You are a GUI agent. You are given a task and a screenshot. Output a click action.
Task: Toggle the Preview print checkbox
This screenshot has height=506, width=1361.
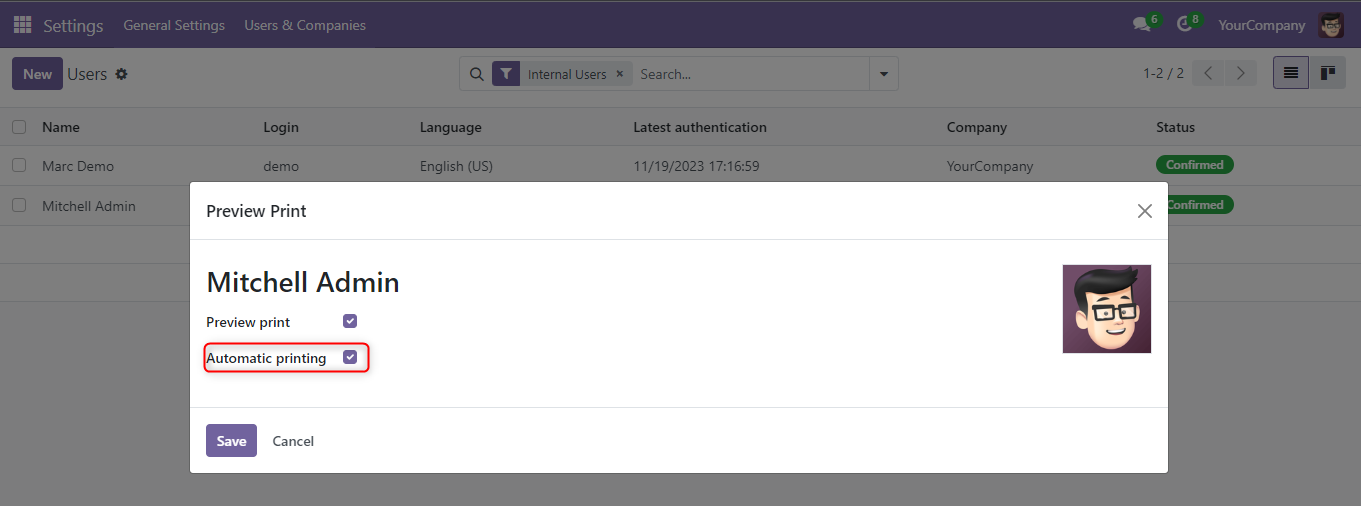point(350,321)
